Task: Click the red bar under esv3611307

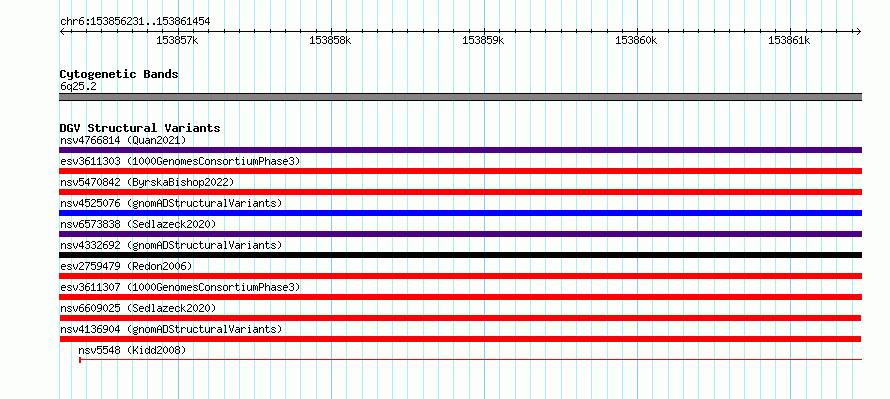Action: click(460, 297)
